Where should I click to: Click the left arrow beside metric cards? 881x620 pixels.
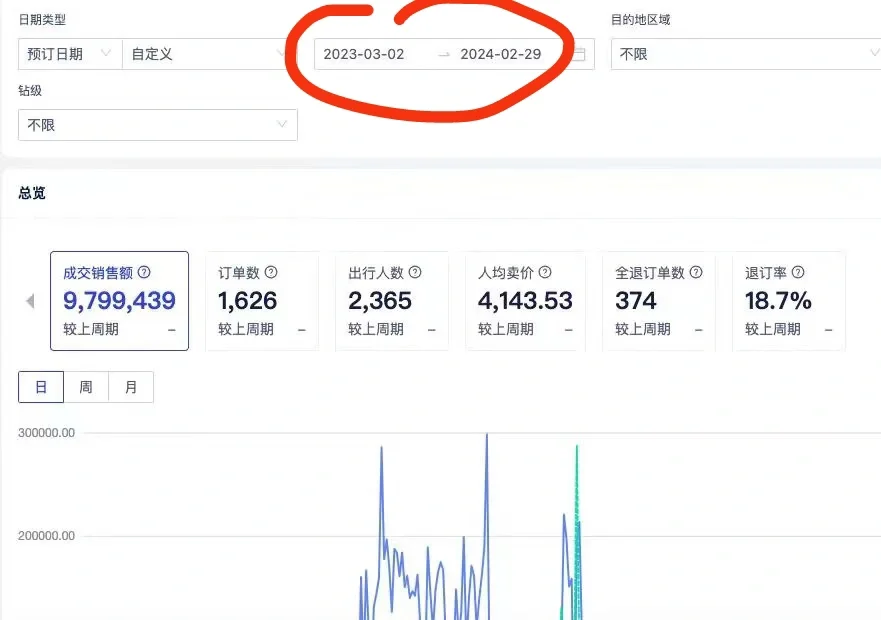point(28,300)
